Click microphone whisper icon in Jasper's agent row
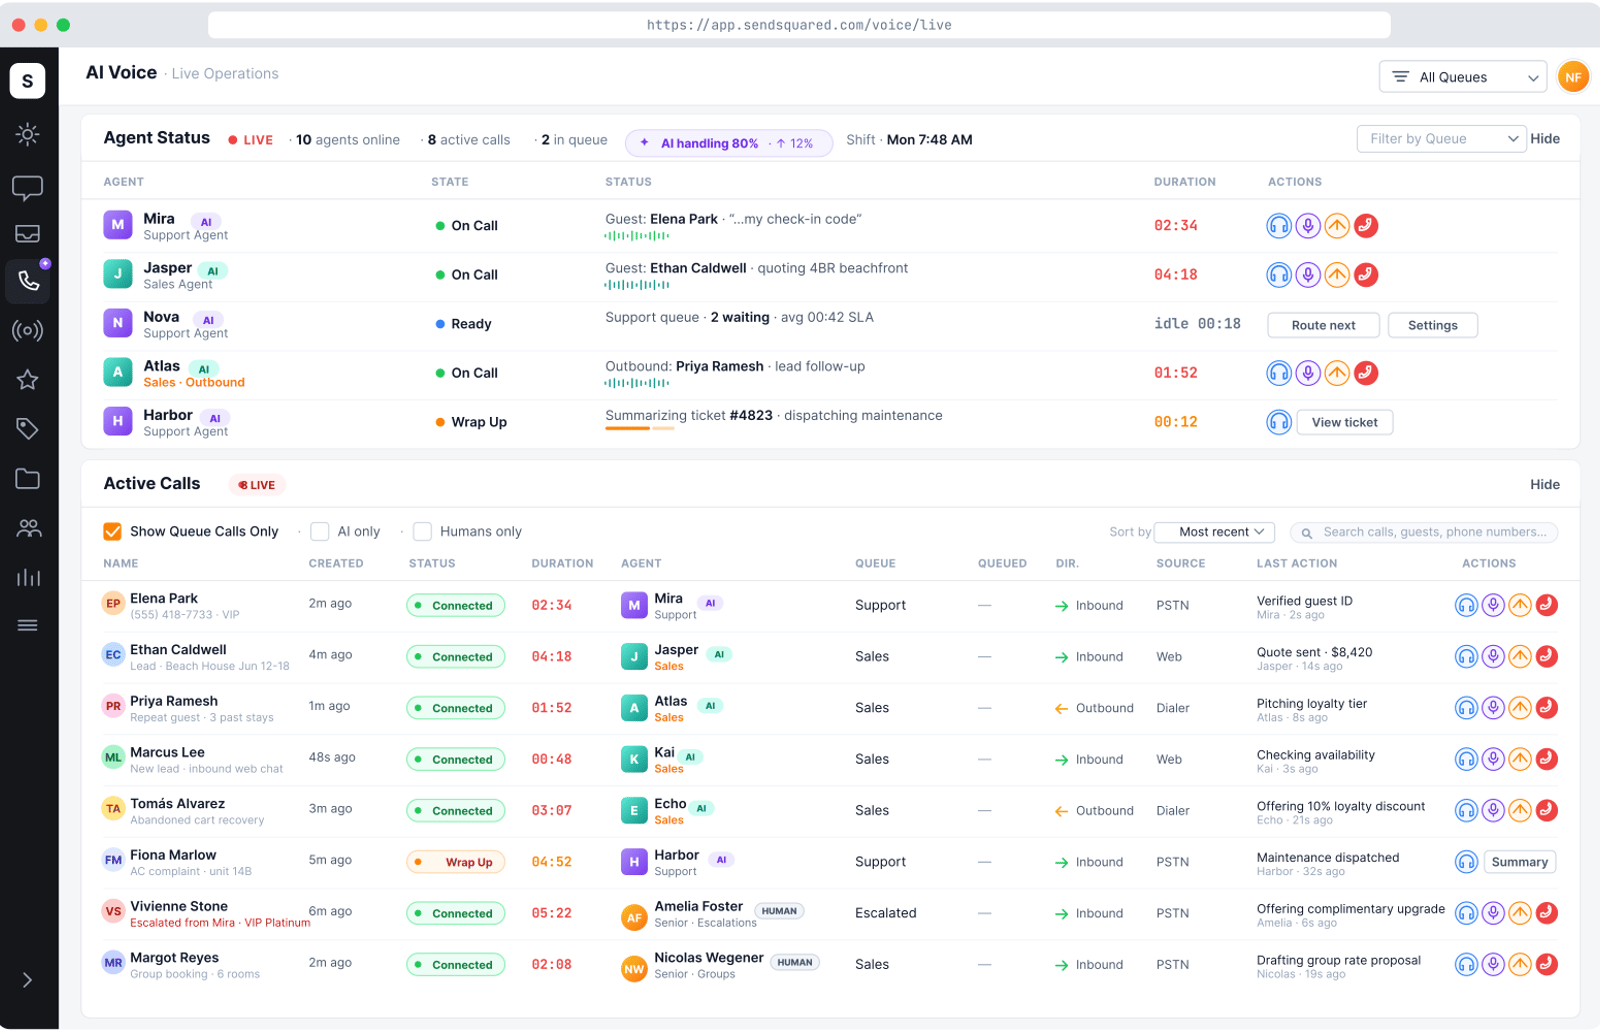 pos(1308,275)
